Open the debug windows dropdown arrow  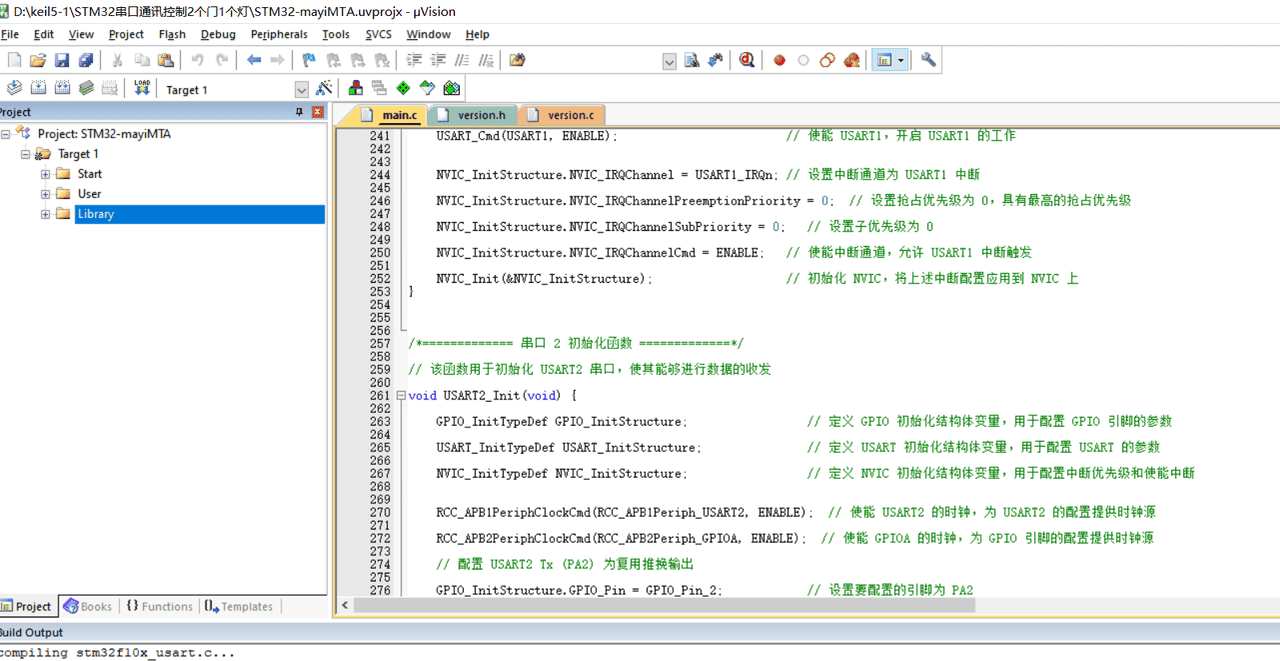[x=900, y=60]
